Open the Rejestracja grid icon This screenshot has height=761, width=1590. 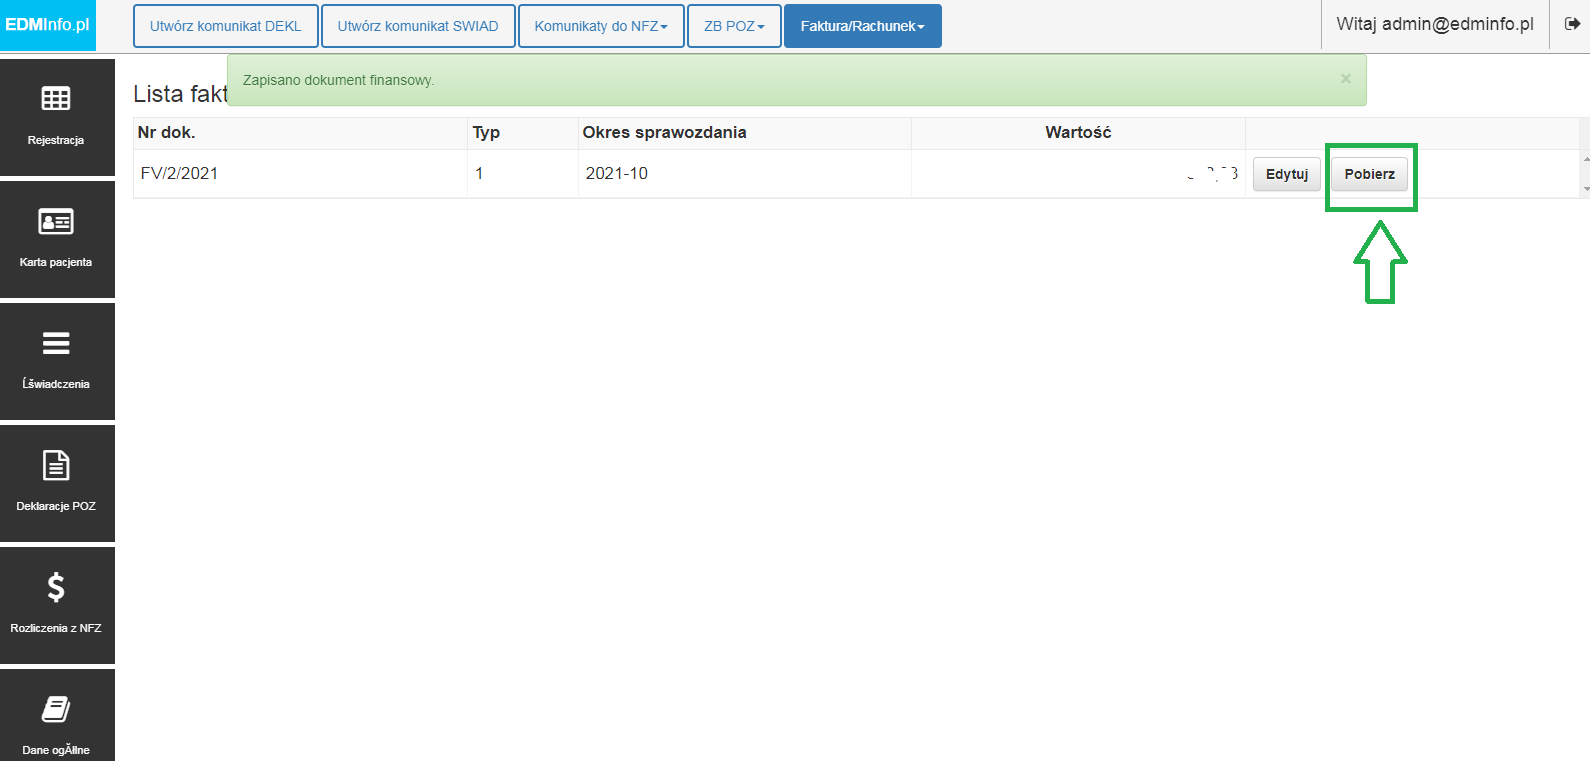[56, 98]
